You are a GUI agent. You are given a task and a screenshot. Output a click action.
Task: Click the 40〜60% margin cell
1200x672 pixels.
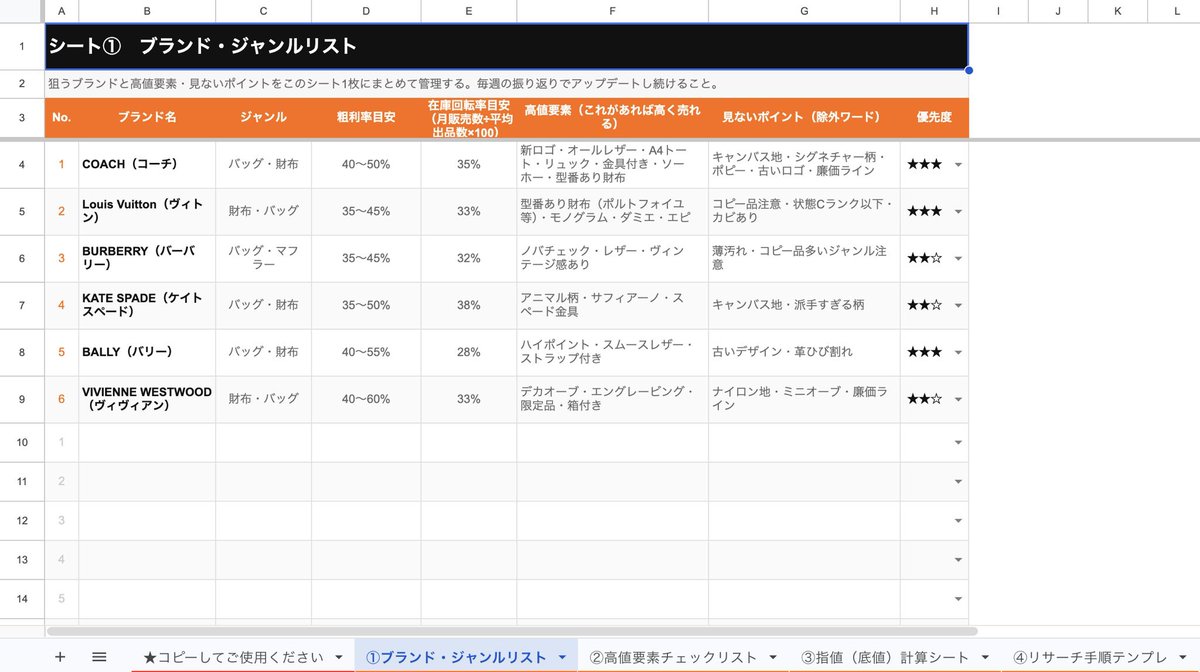366,400
